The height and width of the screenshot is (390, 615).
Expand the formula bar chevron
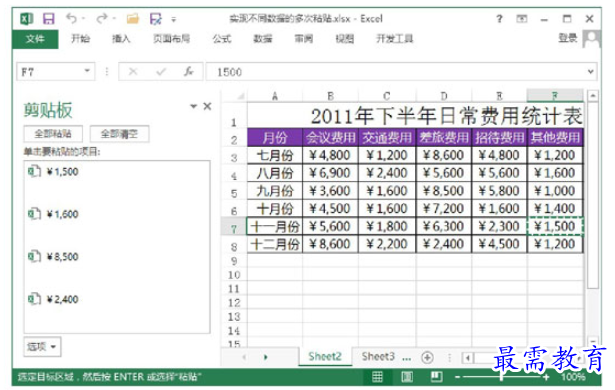pos(590,71)
